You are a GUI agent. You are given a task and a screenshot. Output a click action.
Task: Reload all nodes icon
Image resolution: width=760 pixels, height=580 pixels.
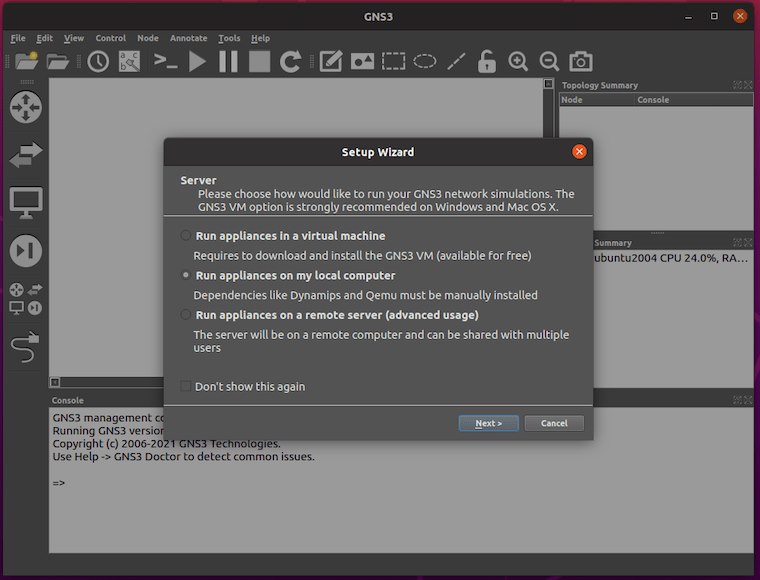click(290, 62)
